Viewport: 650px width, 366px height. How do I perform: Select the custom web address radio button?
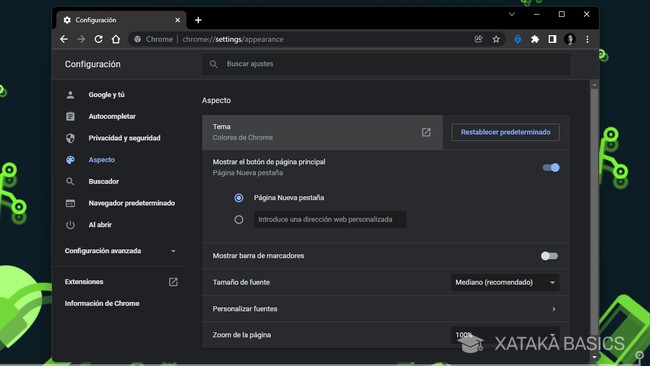[x=239, y=219]
